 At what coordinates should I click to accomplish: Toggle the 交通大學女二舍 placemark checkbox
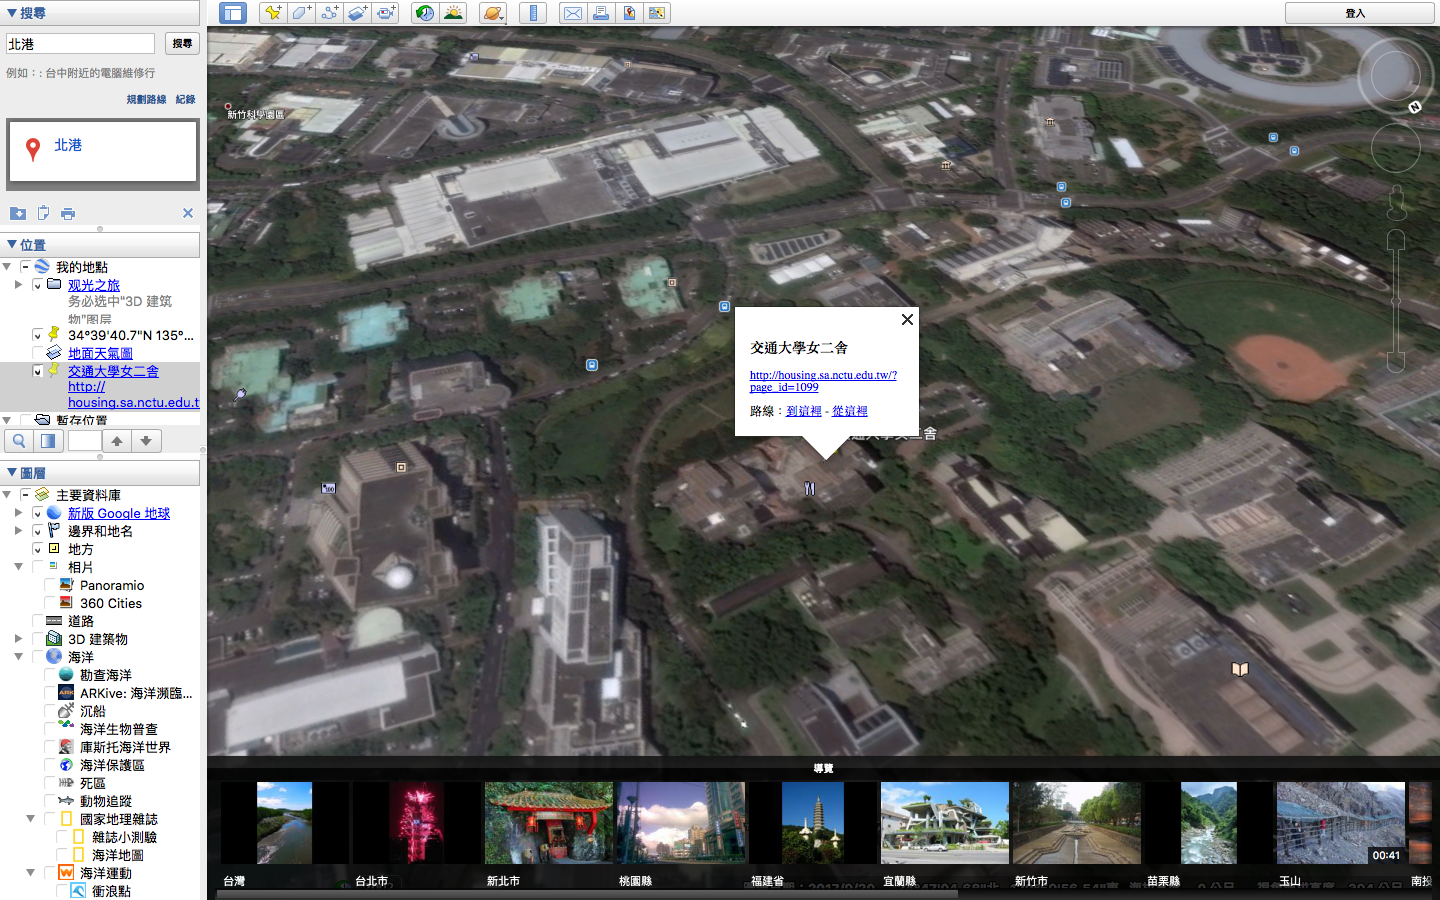pyautogui.click(x=37, y=371)
